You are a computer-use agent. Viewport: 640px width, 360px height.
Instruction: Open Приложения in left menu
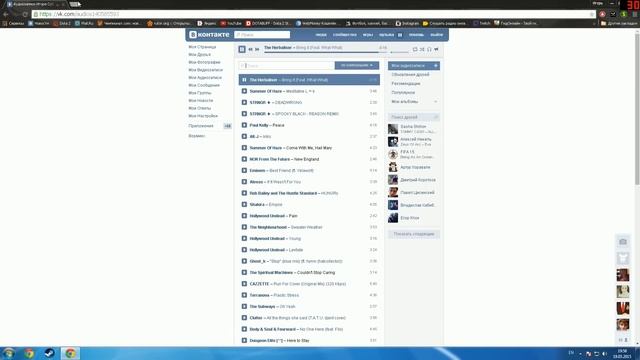(x=201, y=126)
